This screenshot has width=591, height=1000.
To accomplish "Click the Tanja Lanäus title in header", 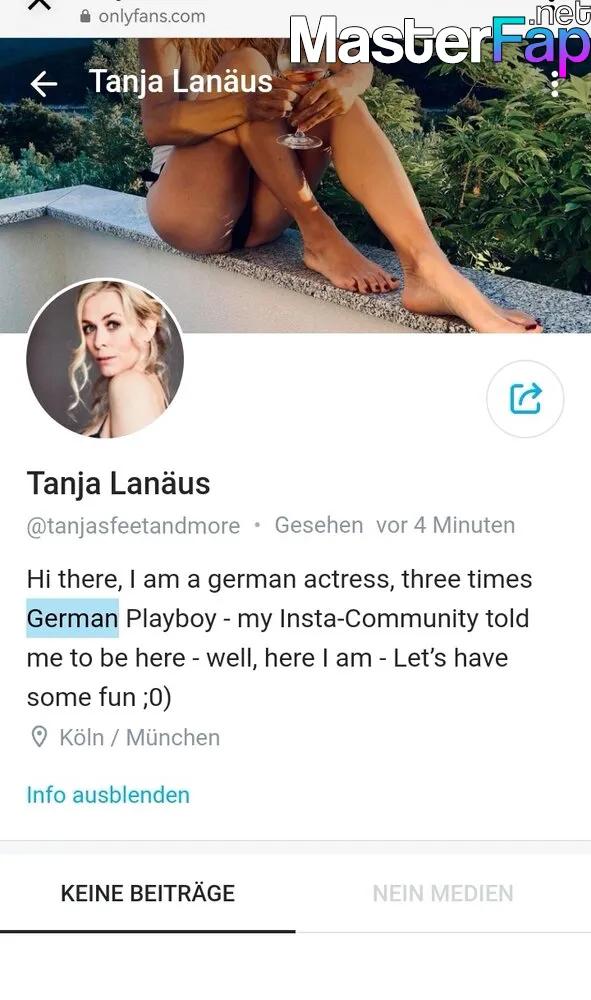I will tap(181, 82).
